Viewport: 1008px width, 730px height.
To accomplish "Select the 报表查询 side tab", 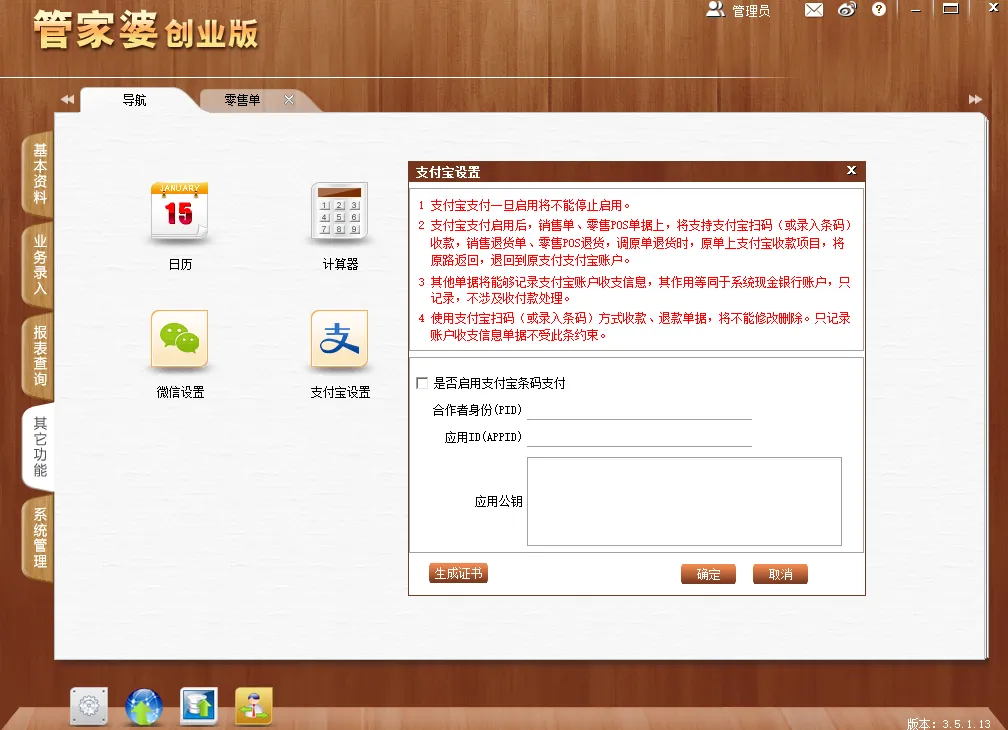I will 39,355.
